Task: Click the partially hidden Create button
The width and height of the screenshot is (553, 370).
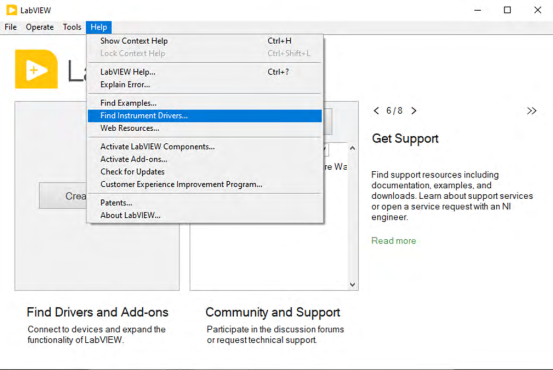Action: point(63,196)
